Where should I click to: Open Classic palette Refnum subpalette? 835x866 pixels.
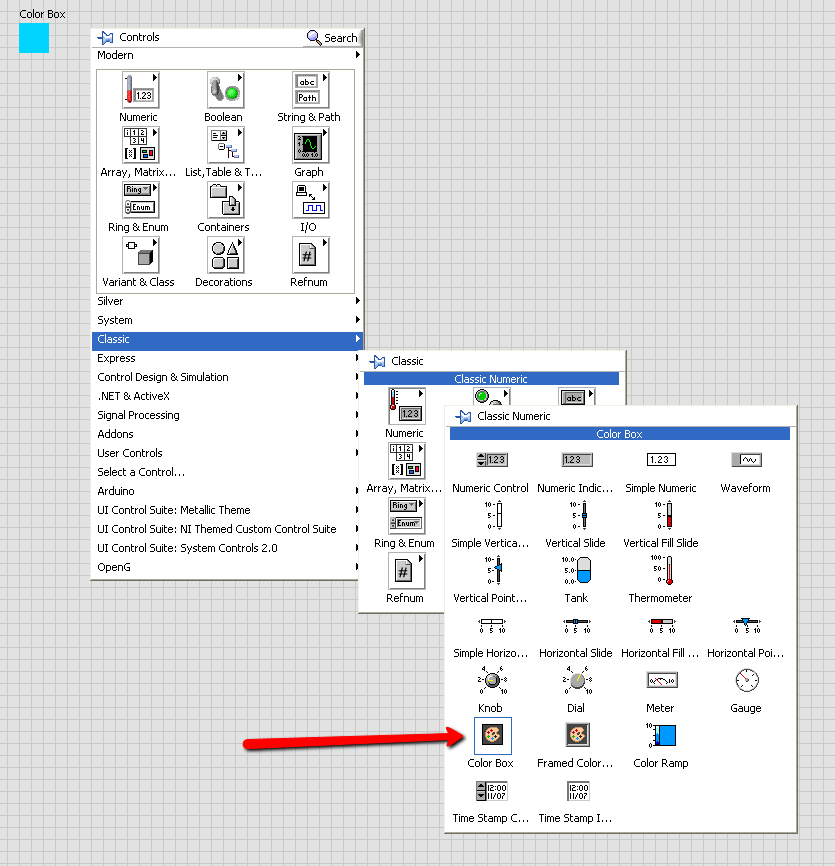(406, 571)
